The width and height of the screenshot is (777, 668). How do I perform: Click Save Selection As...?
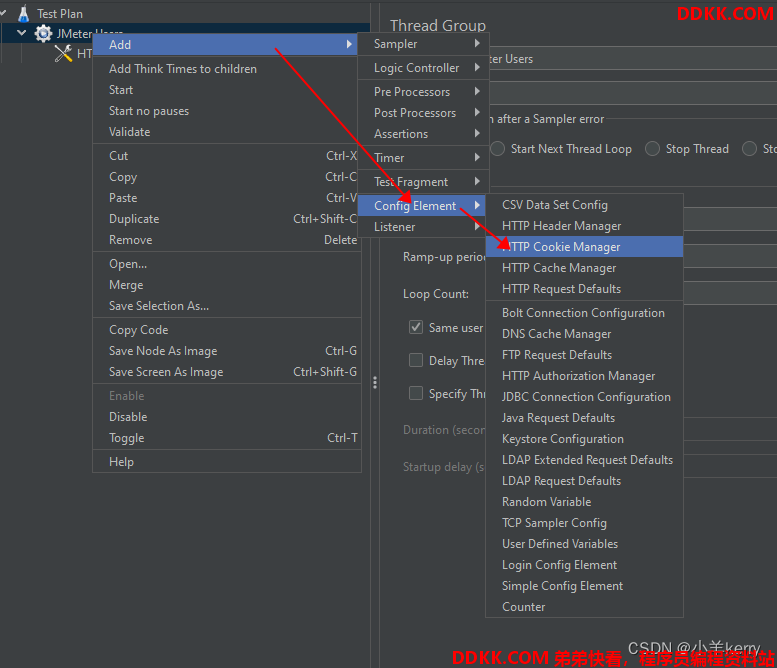tap(226, 306)
